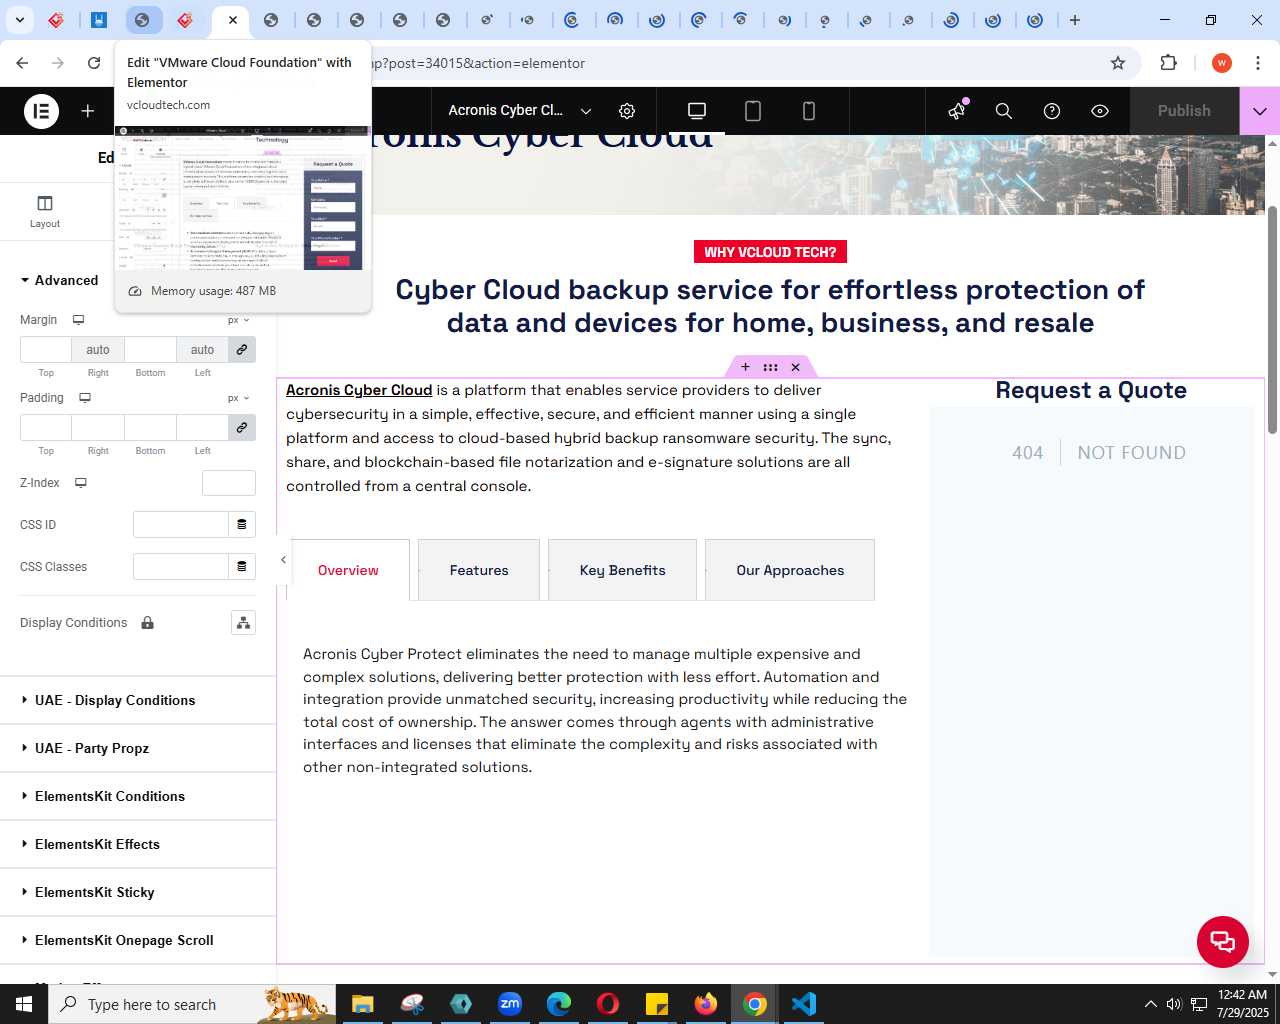Open the Acronis Cyber Cl... document dropdown
This screenshot has height=1024, width=1280.
(x=520, y=111)
